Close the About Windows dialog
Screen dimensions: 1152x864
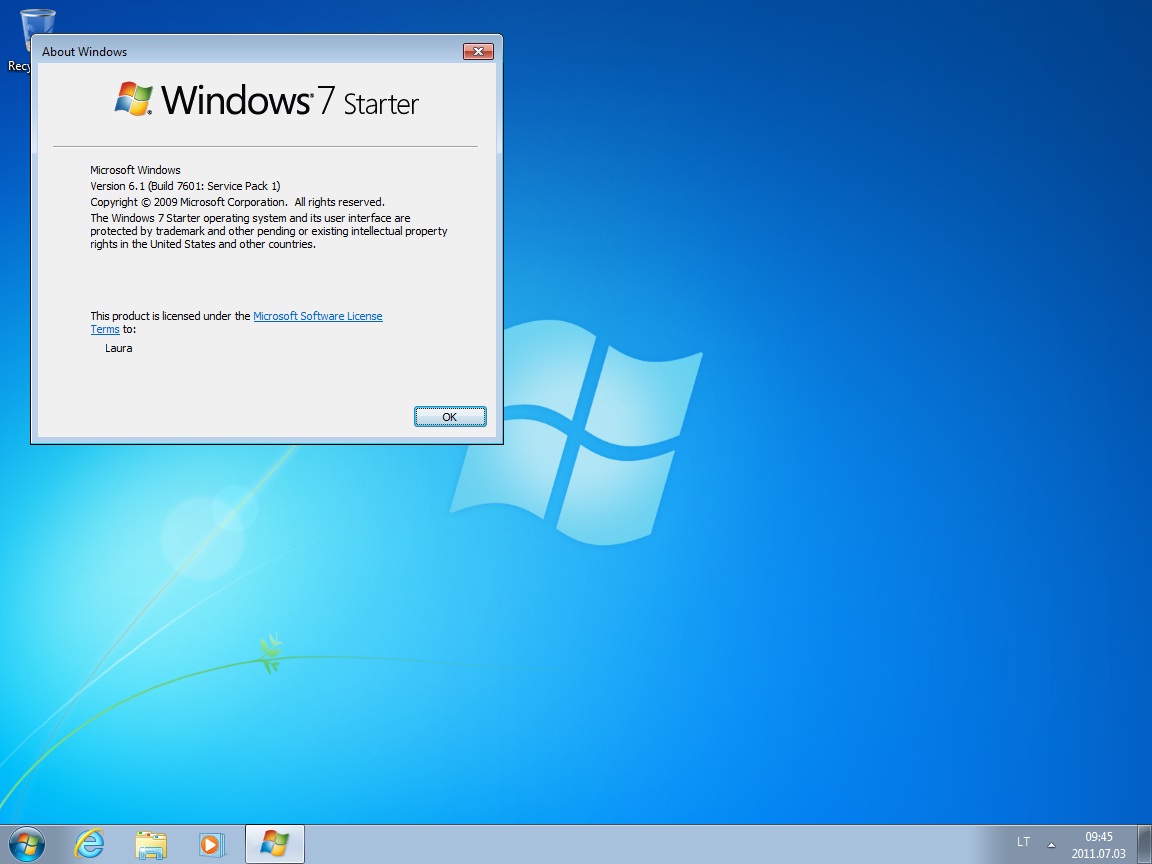478,52
